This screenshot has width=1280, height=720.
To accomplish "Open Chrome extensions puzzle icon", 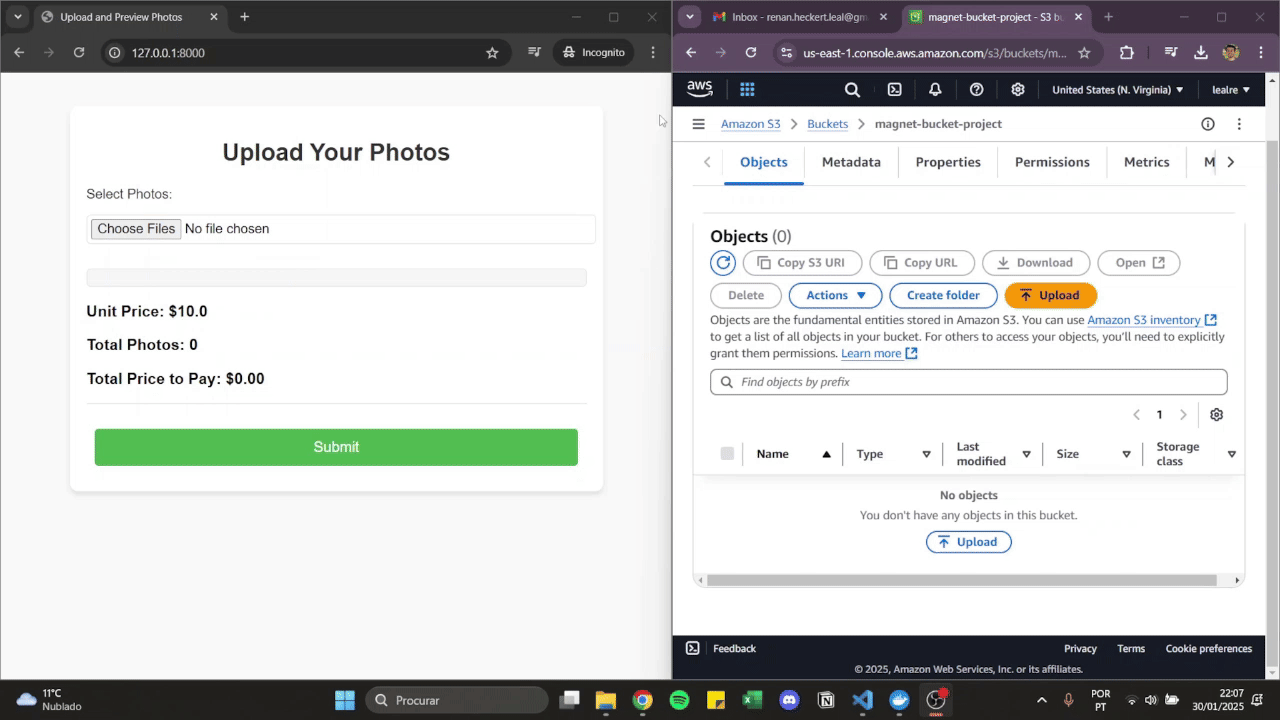I will 1127,52.
